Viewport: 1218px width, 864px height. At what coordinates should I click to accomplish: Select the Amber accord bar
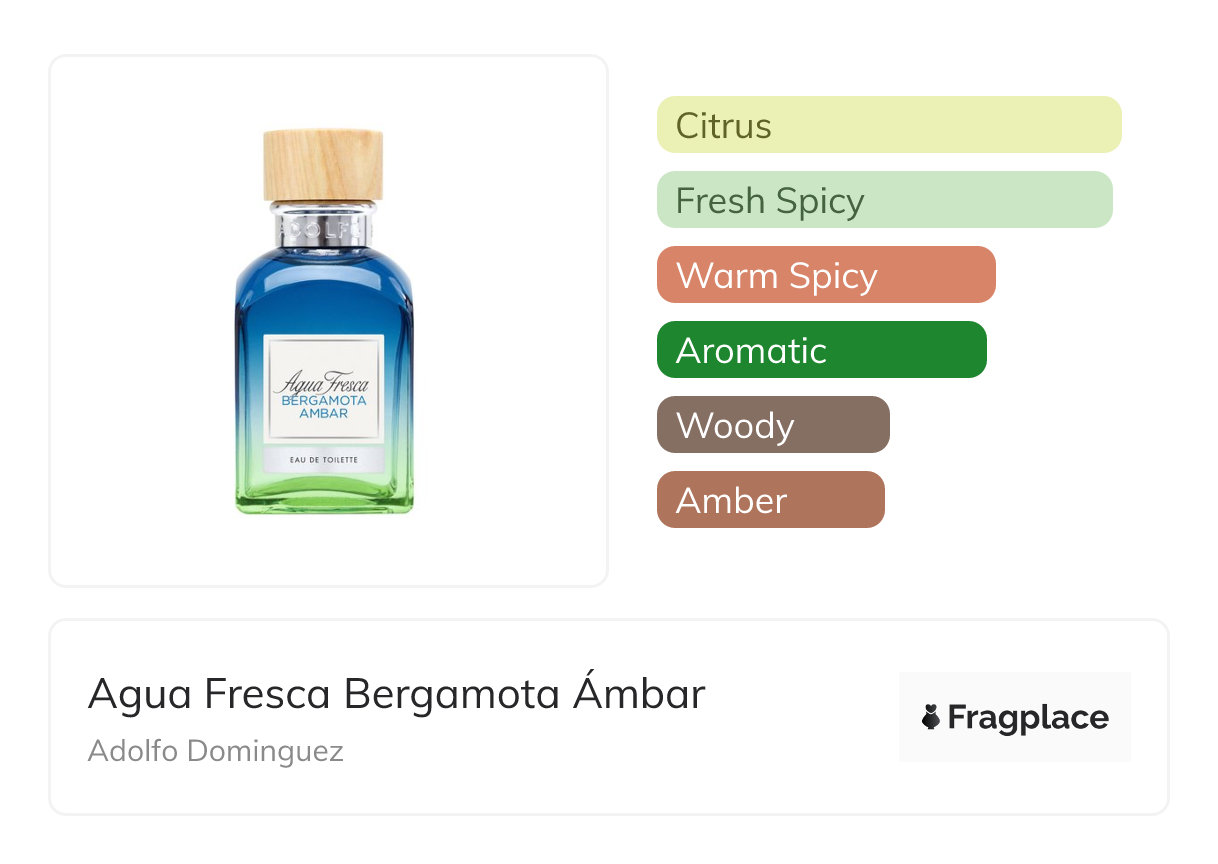pos(770,500)
